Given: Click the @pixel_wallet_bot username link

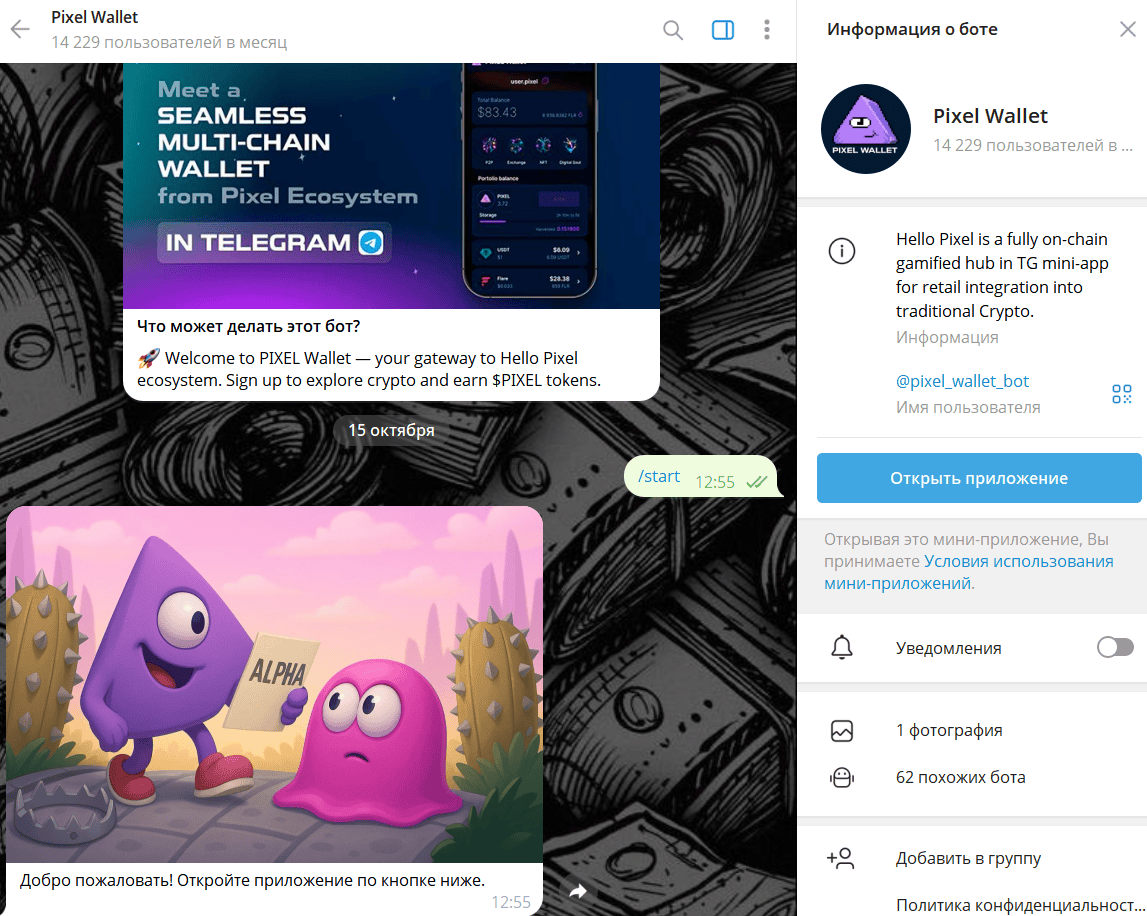Looking at the screenshot, I should point(962,381).
